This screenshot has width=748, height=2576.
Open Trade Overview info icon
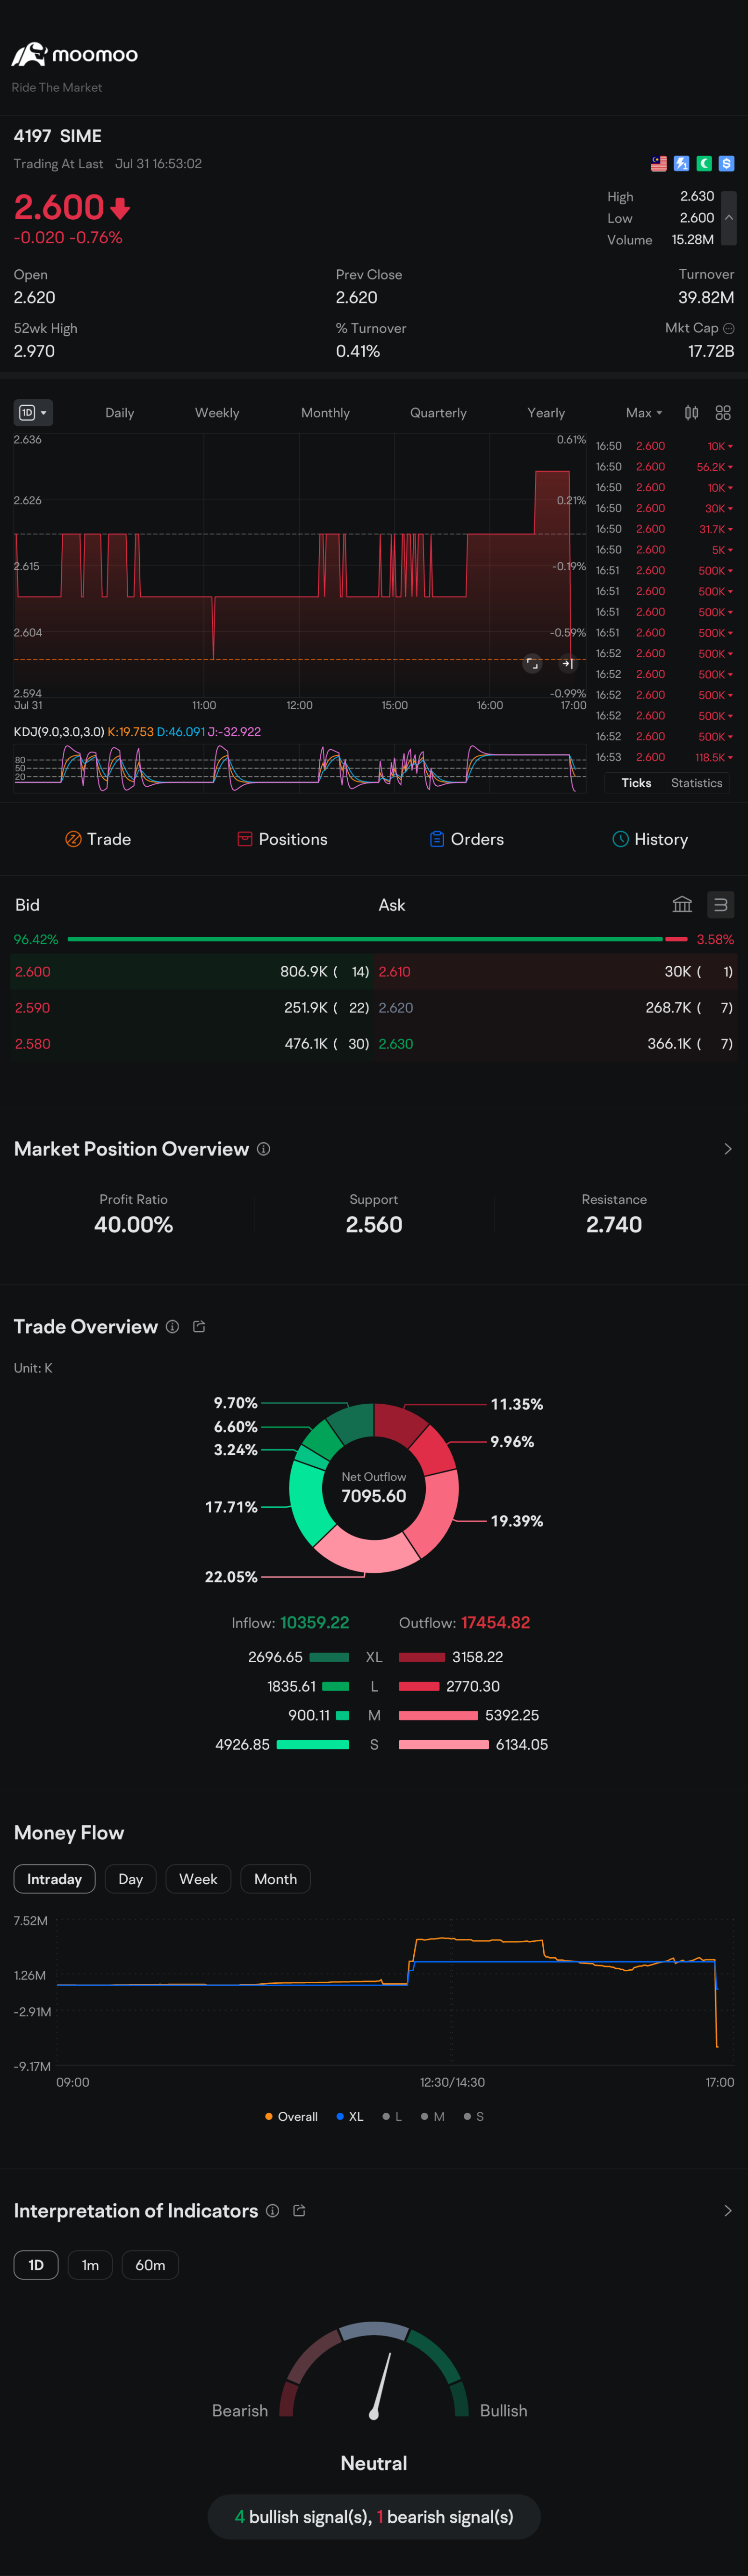pyautogui.click(x=172, y=1326)
